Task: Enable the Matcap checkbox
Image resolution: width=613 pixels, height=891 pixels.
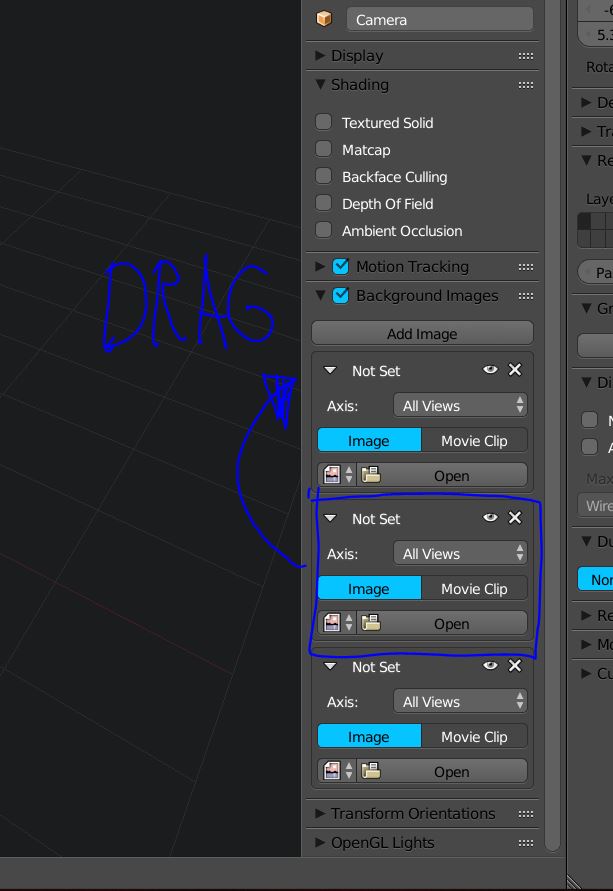Action: [323, 149]
